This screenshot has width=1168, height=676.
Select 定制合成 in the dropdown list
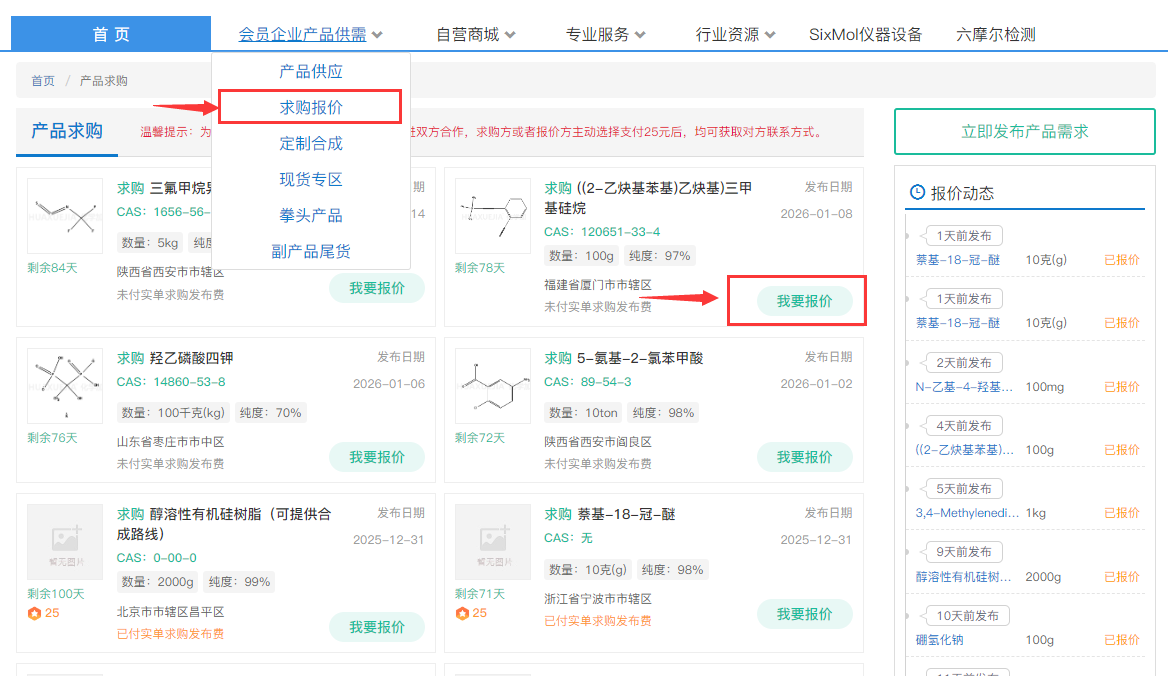pos(311,143)
